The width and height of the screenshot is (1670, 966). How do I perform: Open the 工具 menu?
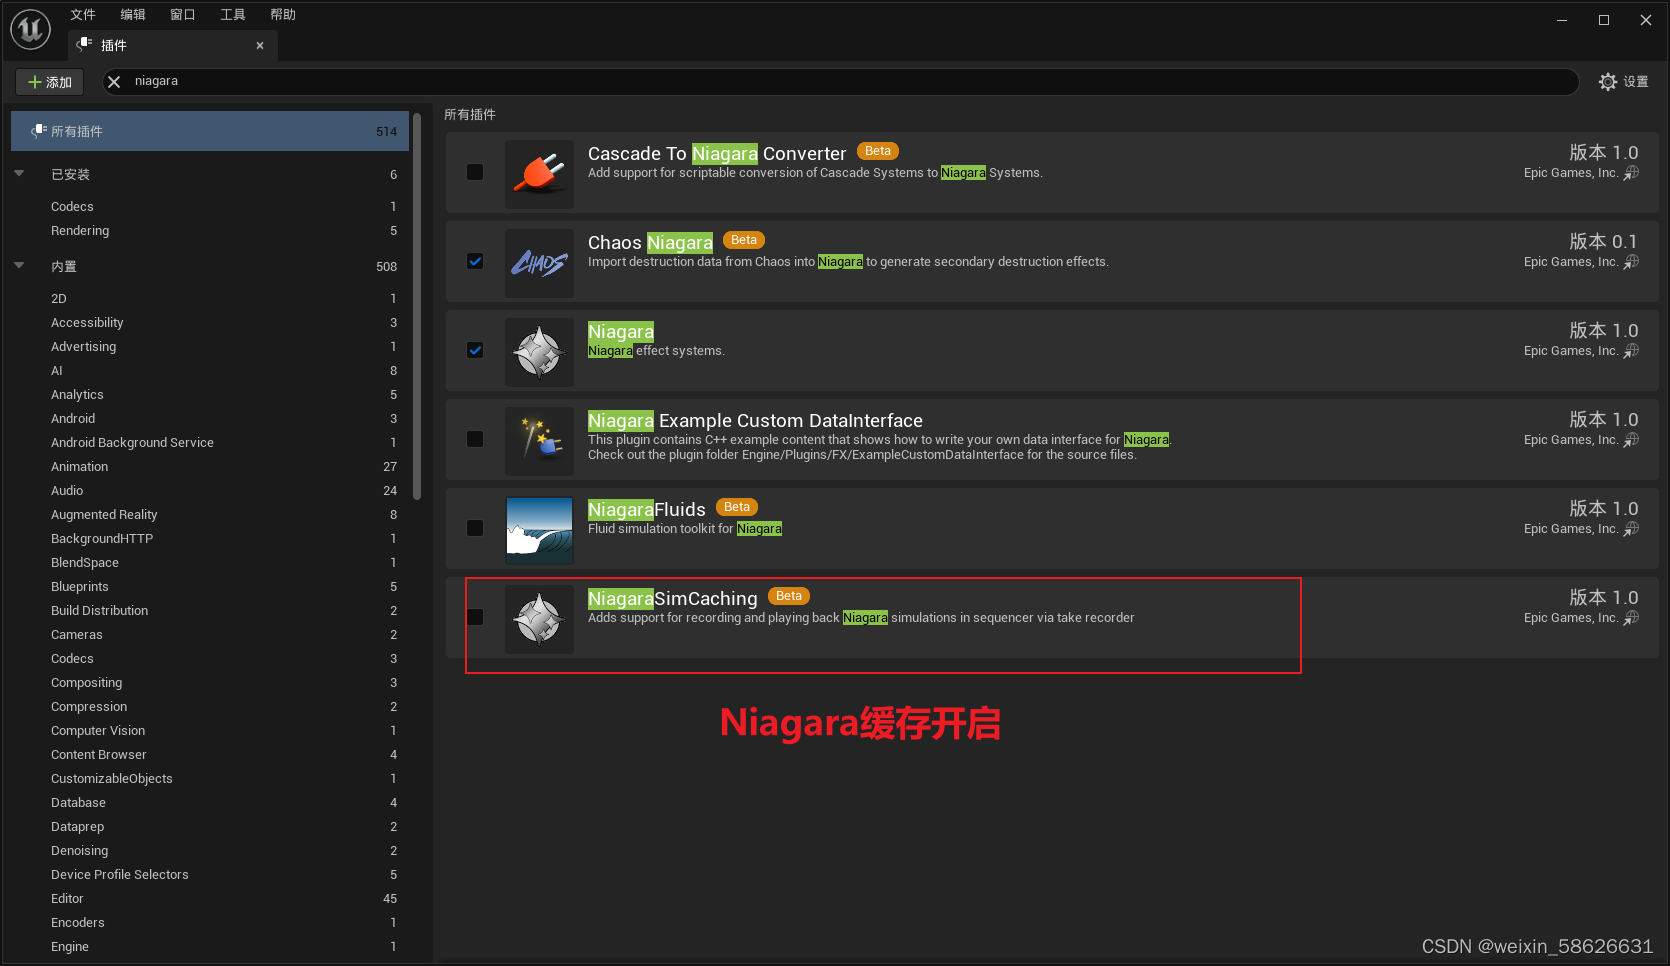pyautogui.click(x=233, y=14)
